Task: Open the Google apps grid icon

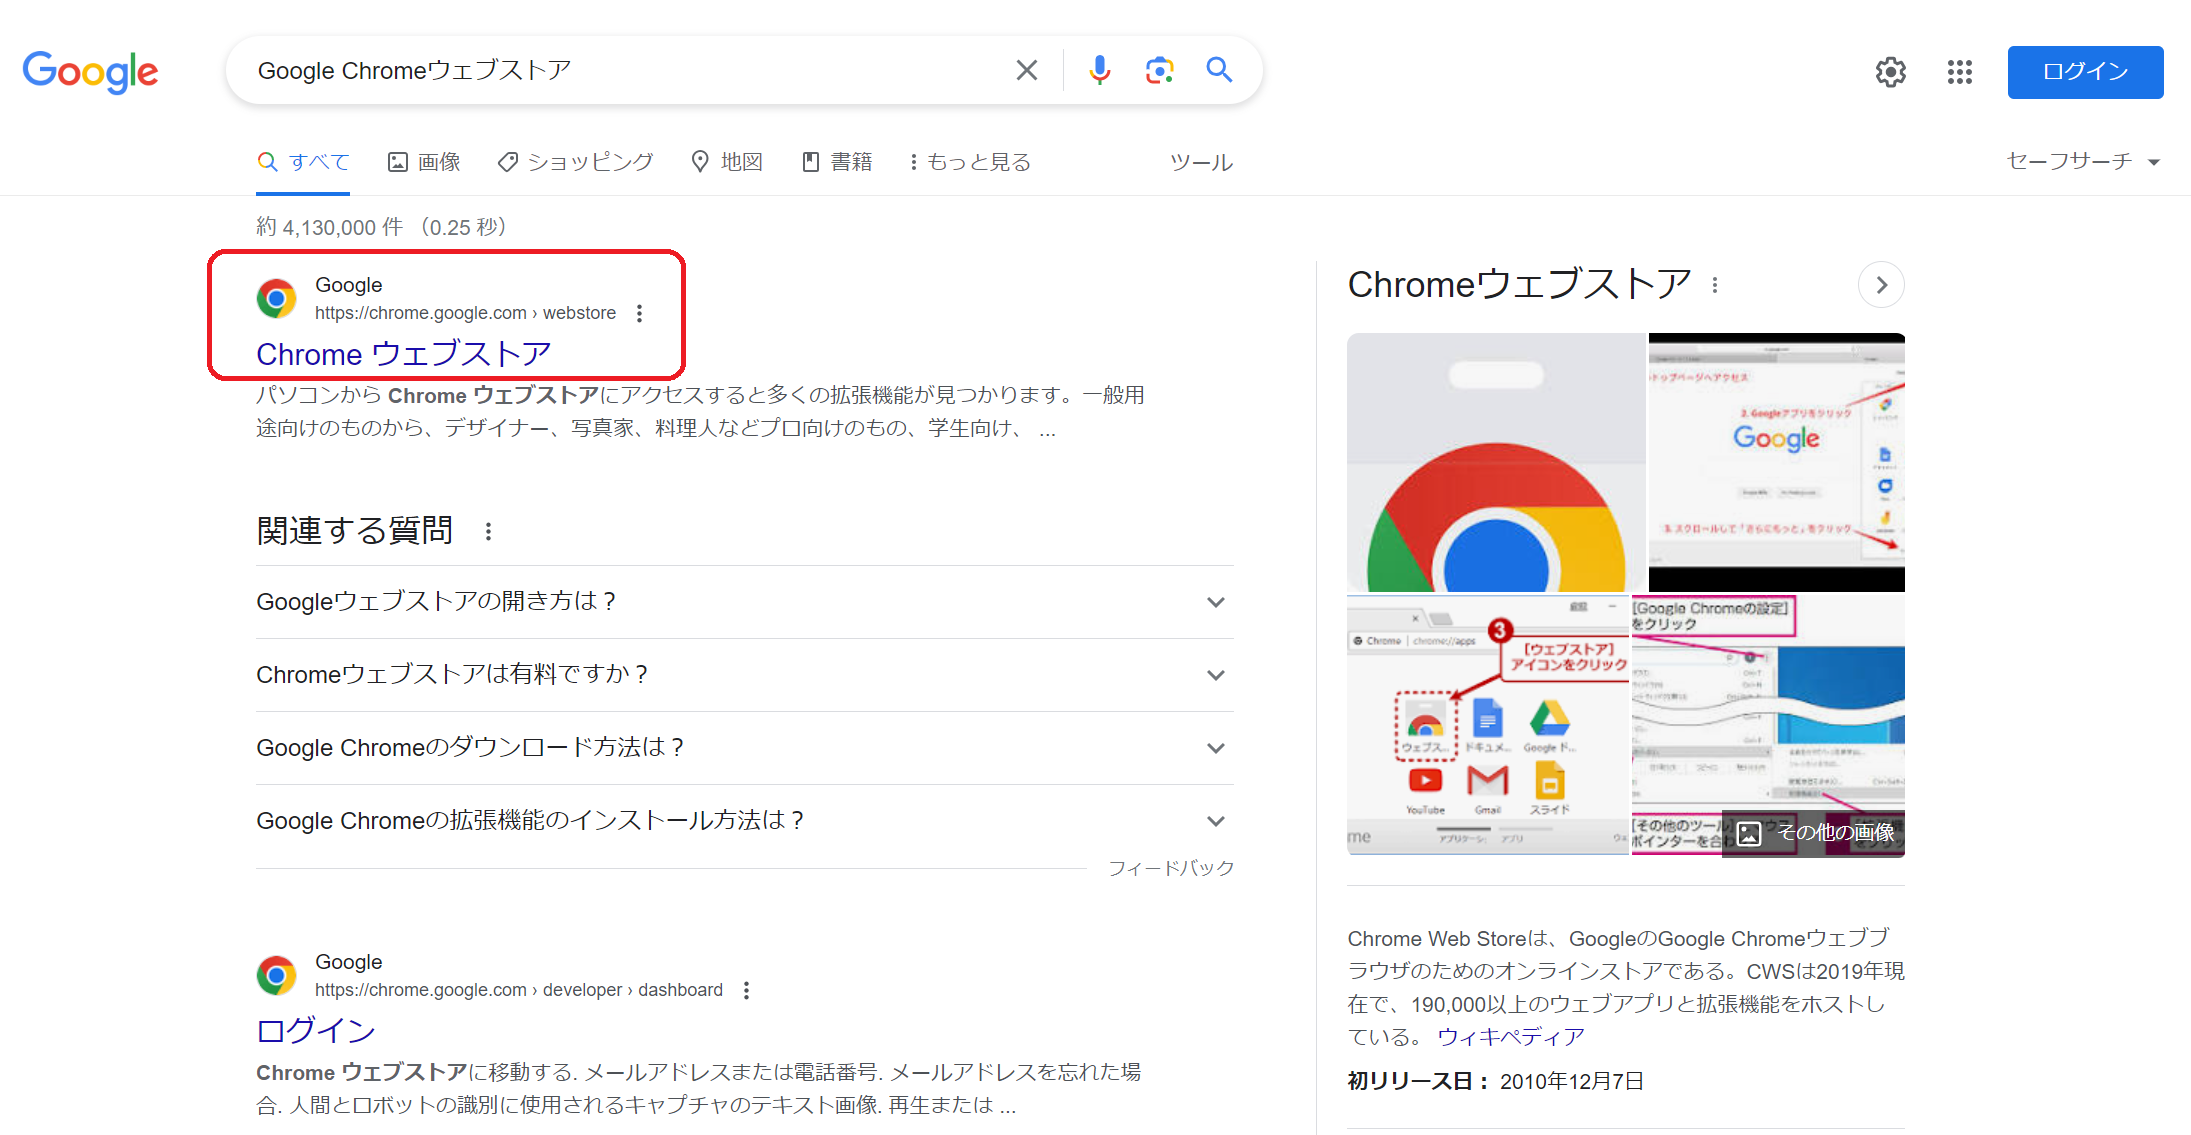Action: coord(1959,72)
